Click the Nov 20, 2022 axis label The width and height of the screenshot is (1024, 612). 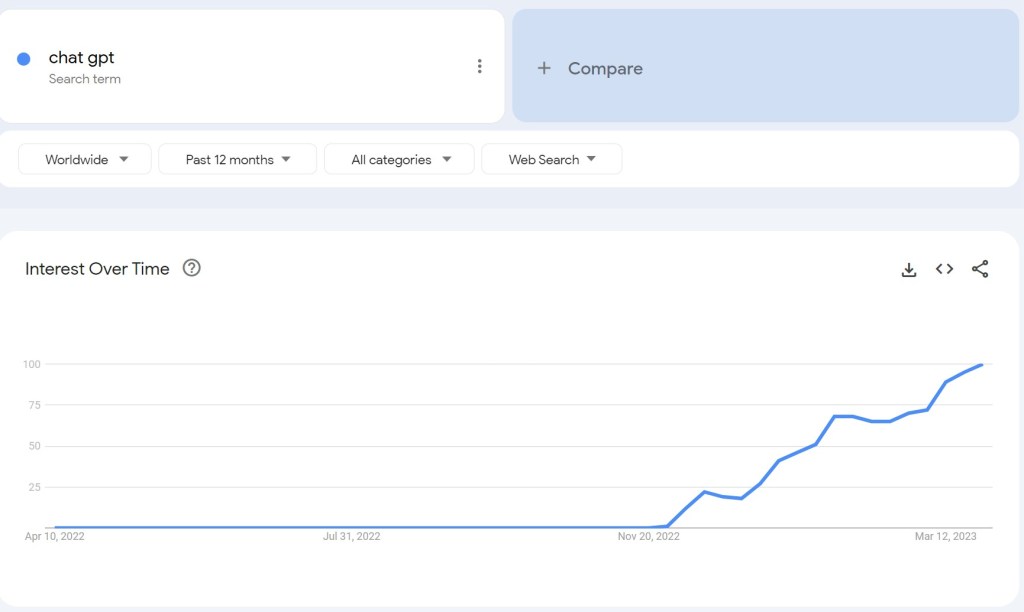648,537
